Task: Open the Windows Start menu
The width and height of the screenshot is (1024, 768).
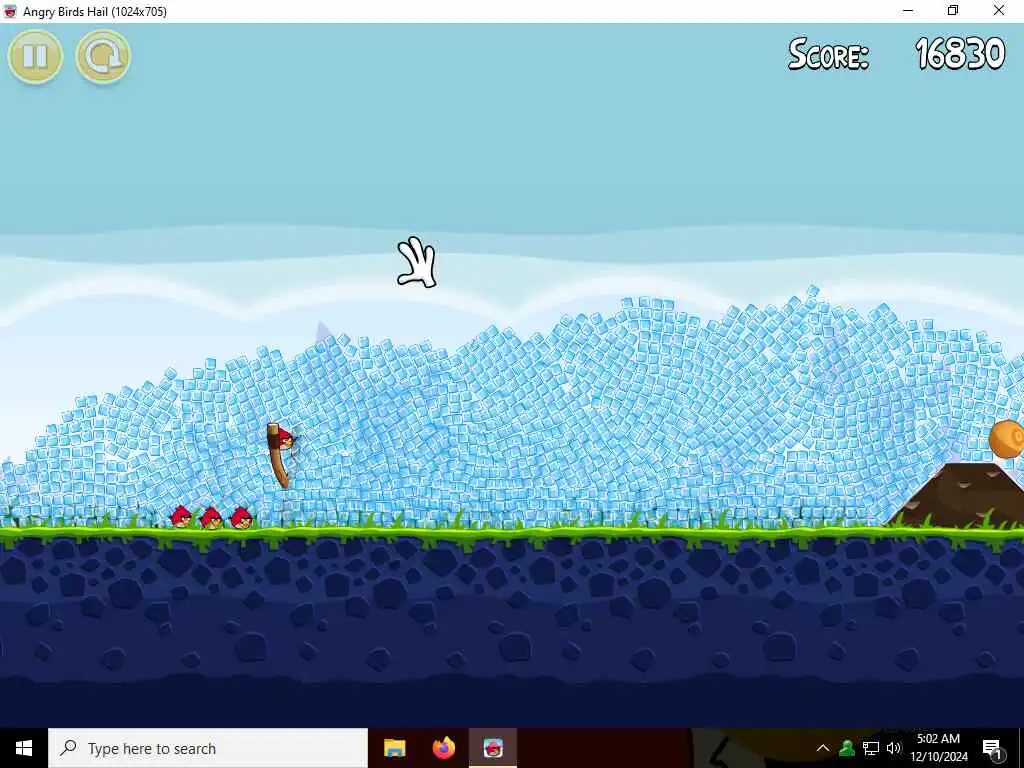Action: (x=24, y=748)
